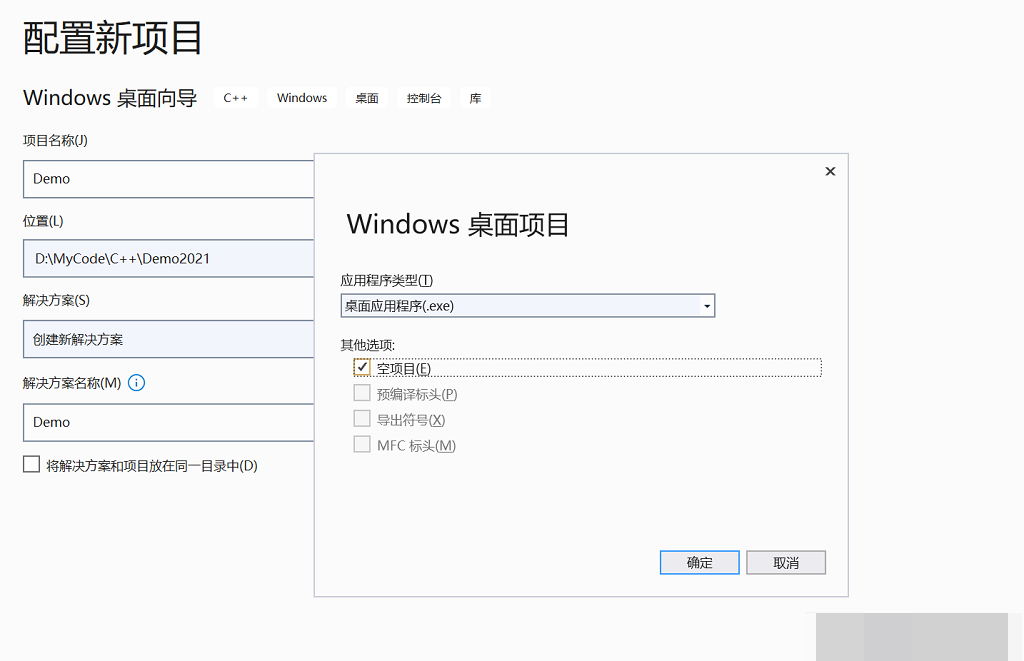Click the Windows 桌面向导 heading
This screenshot has width=1024, height=661.
pyautogui.click(x=110, y=98)
